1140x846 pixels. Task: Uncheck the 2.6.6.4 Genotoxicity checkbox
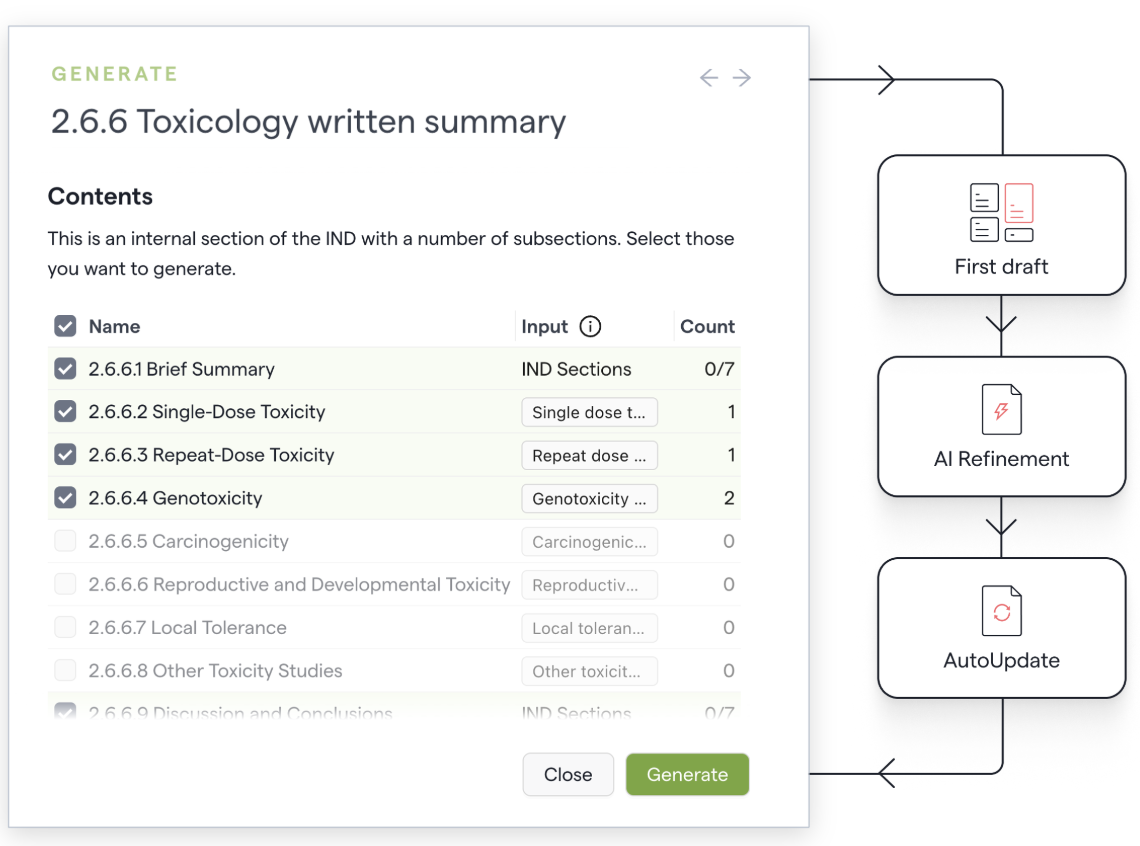coord(65,498)
